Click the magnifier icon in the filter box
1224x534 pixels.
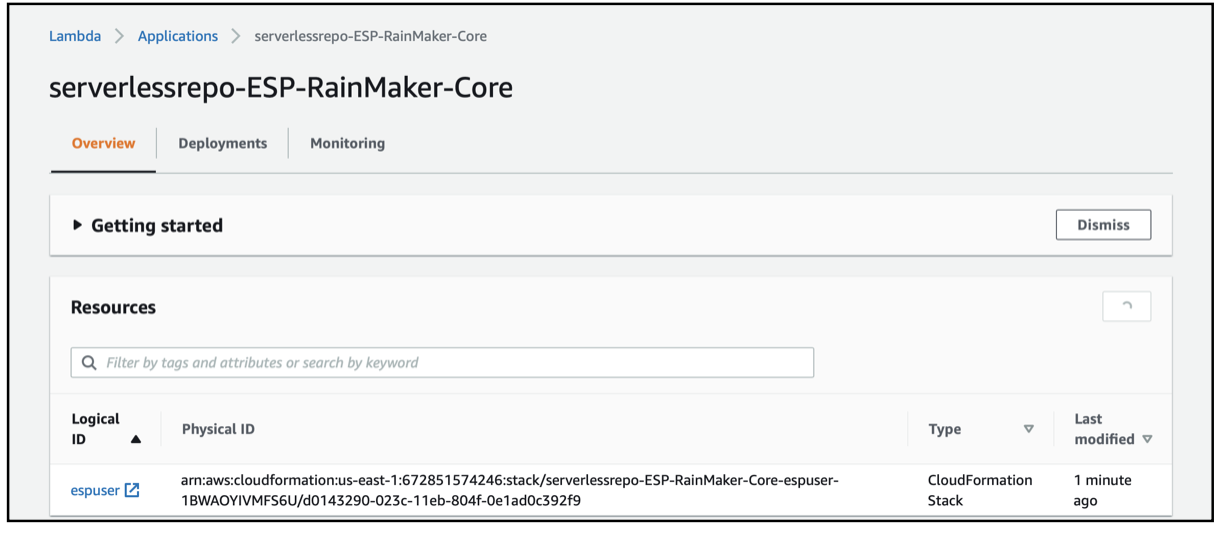pos(89,363)
